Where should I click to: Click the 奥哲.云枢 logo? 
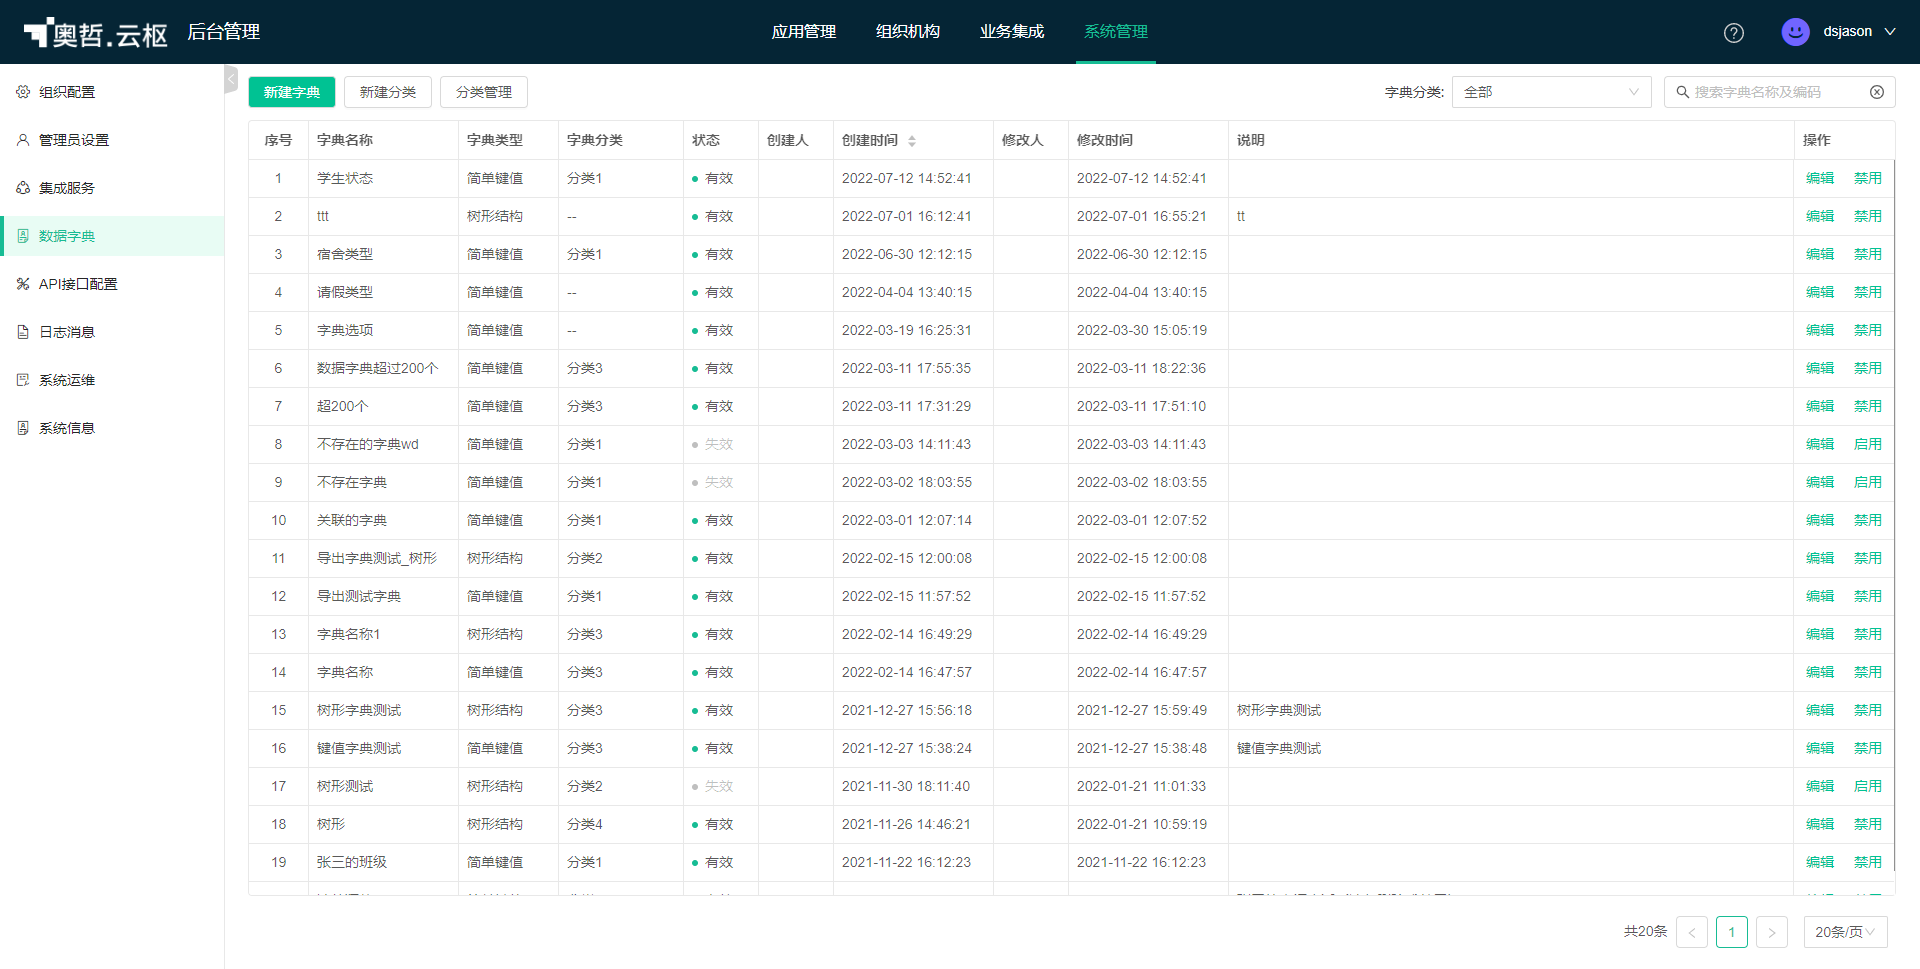point(96,33)
